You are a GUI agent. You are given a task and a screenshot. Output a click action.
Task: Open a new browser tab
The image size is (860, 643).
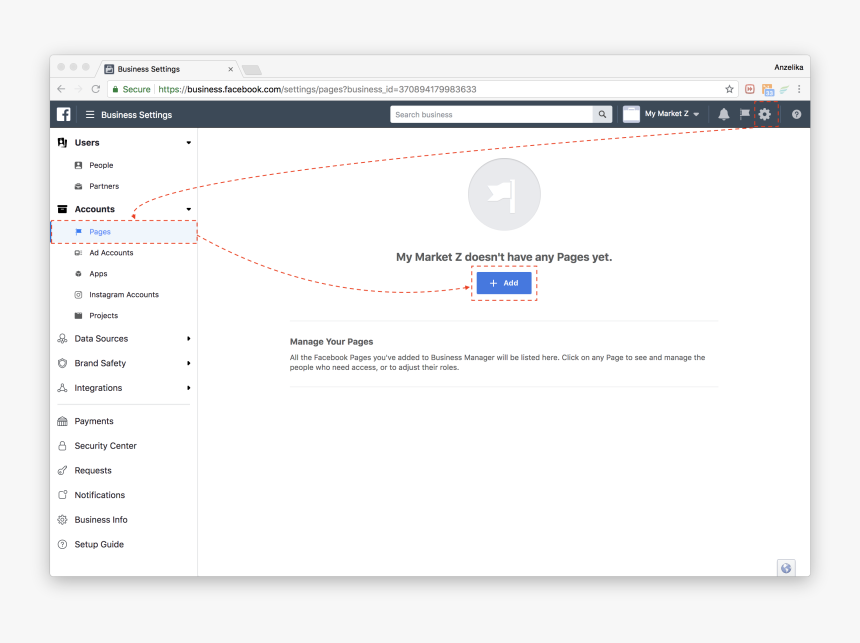[x=252, y=70]
